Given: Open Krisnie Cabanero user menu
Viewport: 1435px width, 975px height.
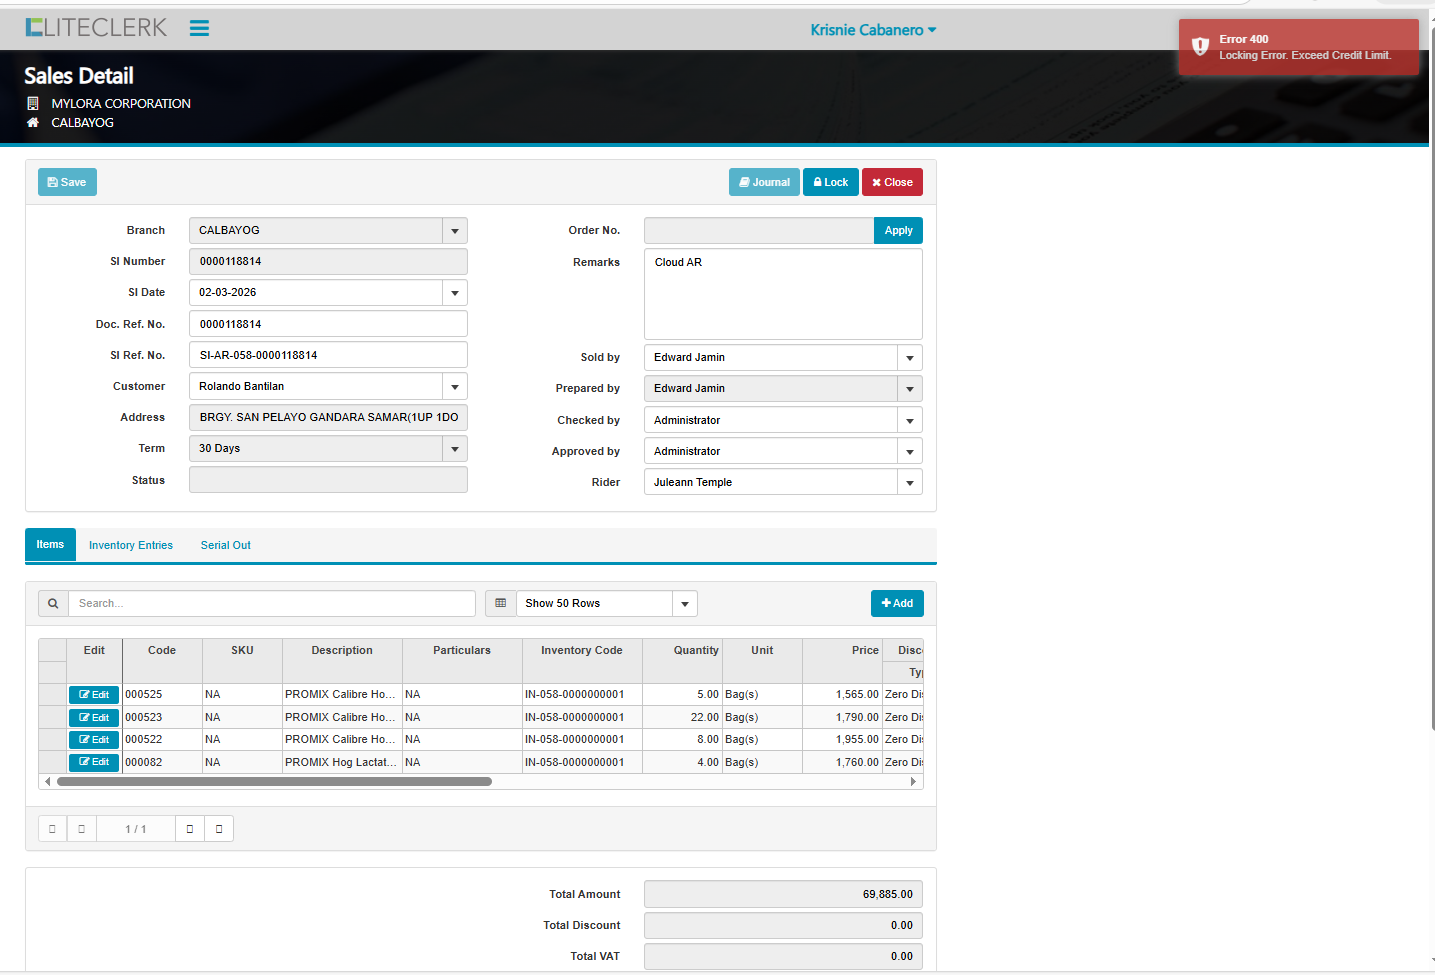Looking at the screenshot, I should [x=873, y=30].
